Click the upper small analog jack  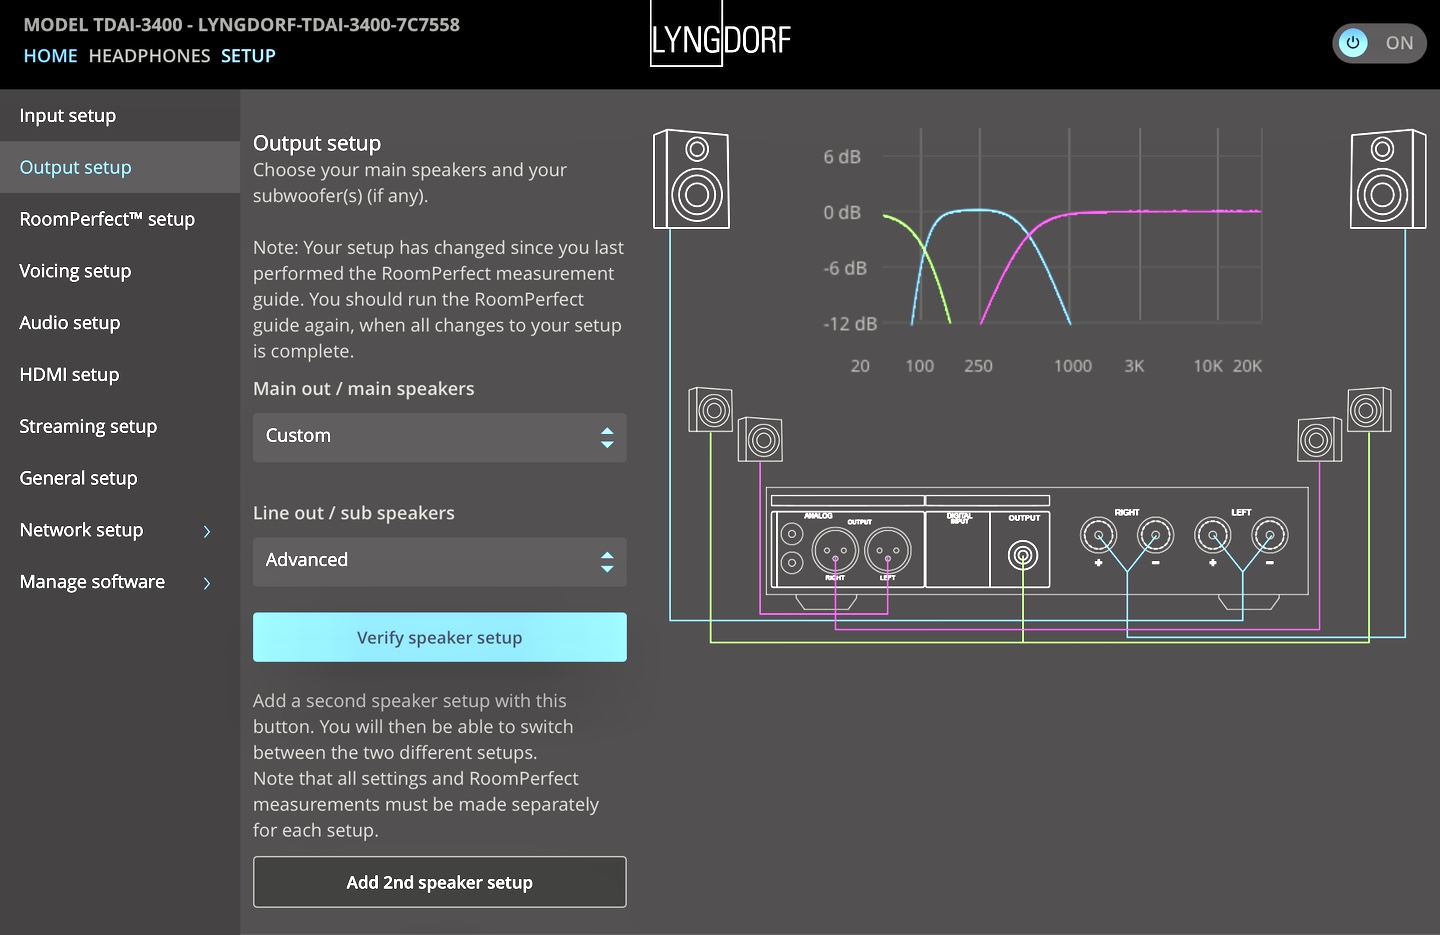(x=792, y=535)
